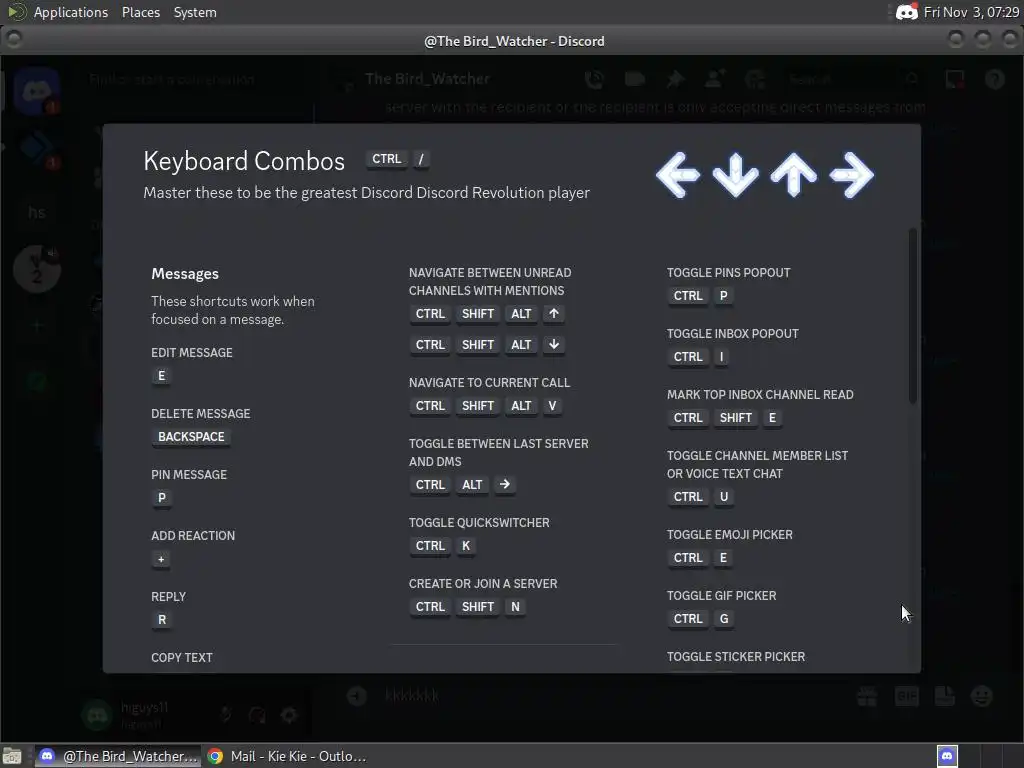Open the sticker picker in message bar
Viewport: 1024px width, 768px height.
944,696
